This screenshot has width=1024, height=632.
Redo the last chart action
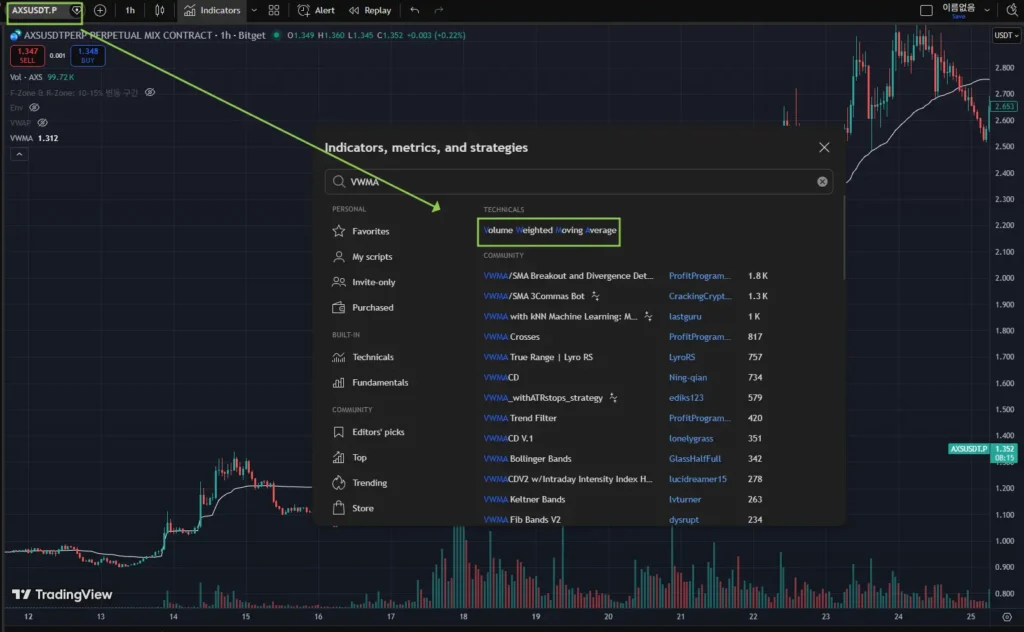439,10
